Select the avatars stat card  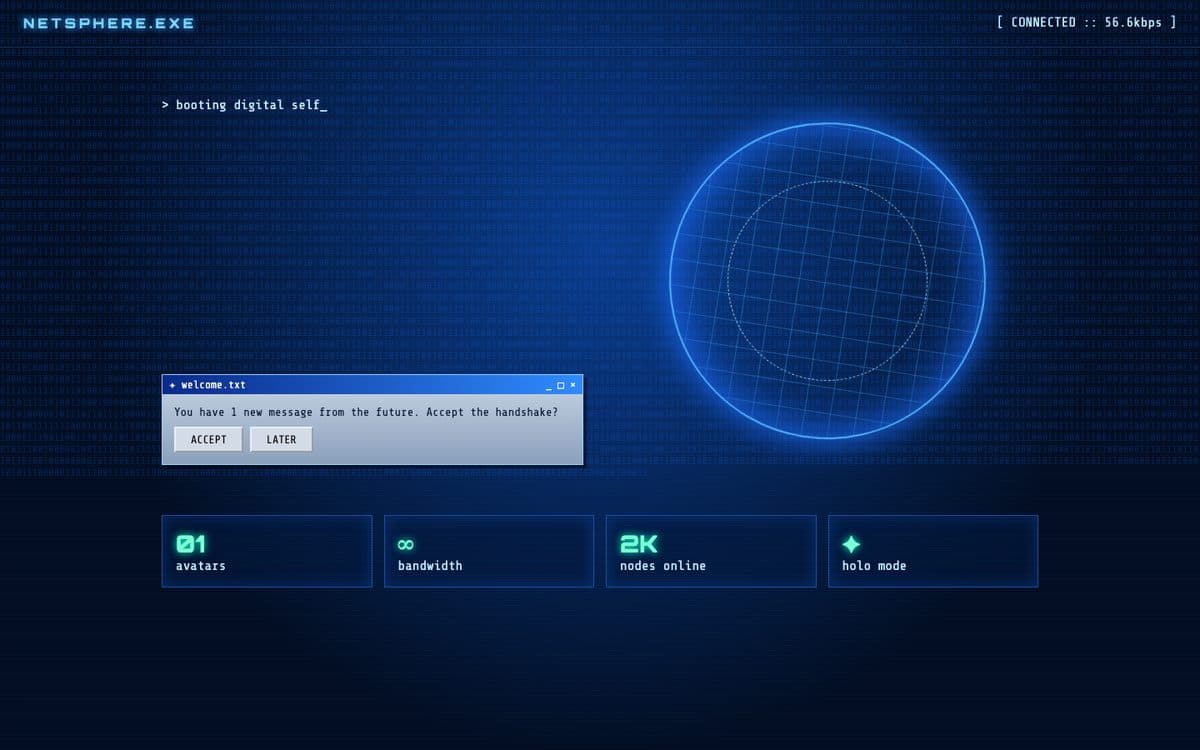point(267,551)
